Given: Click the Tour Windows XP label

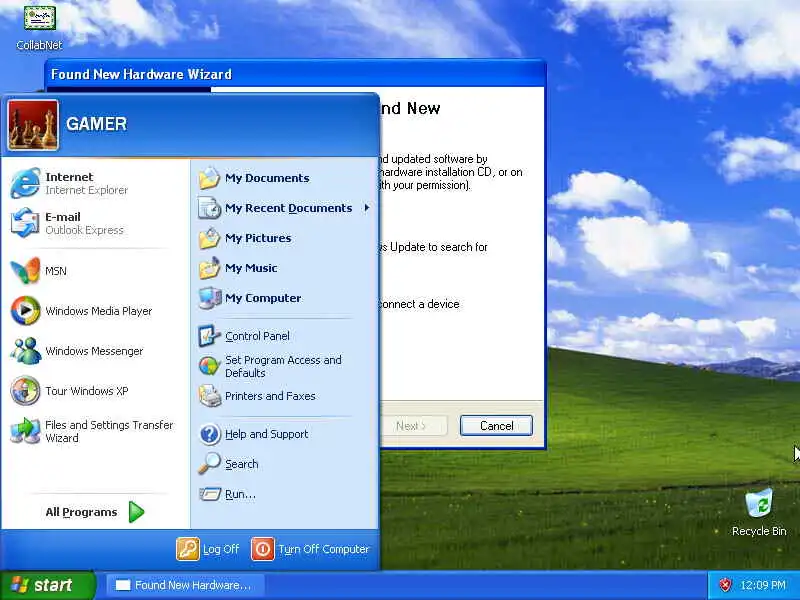Looking at the screenshot, I should point(87,391).
